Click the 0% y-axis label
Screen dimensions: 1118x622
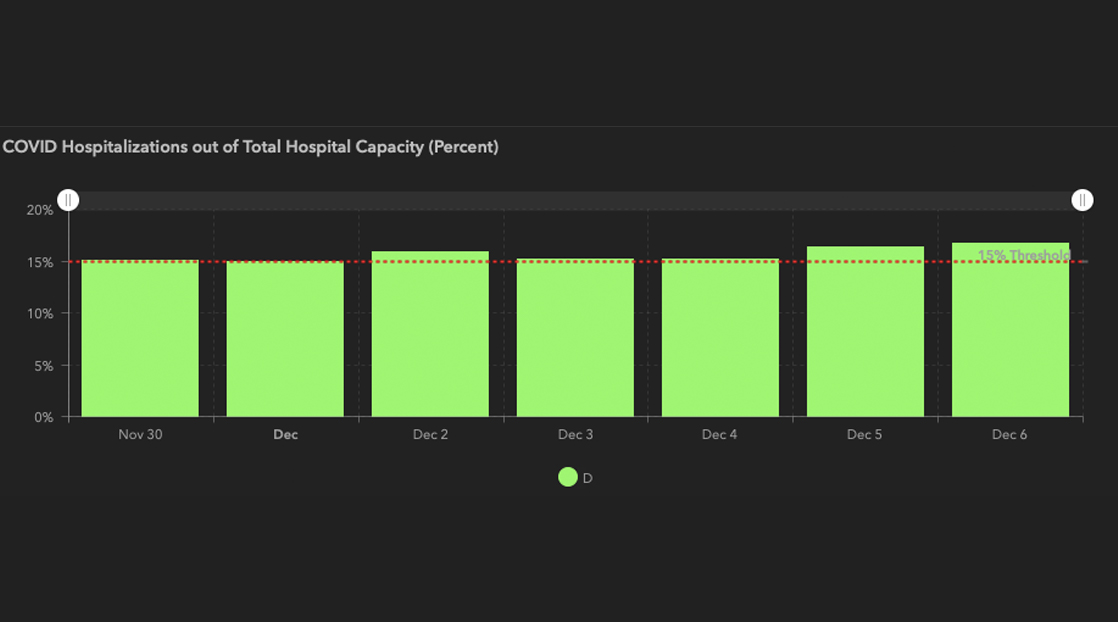click(43, 417)
